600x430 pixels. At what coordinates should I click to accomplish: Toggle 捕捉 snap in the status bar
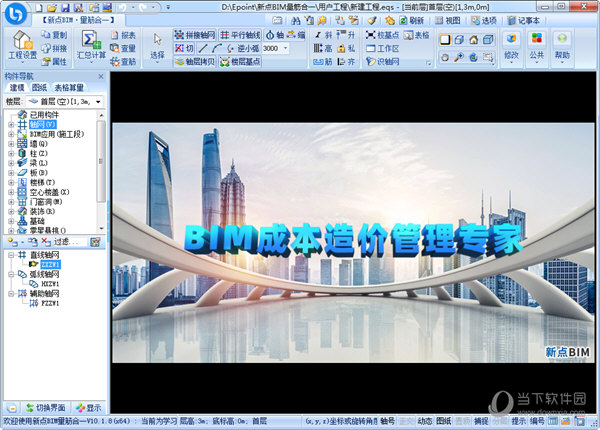(481, 421)
